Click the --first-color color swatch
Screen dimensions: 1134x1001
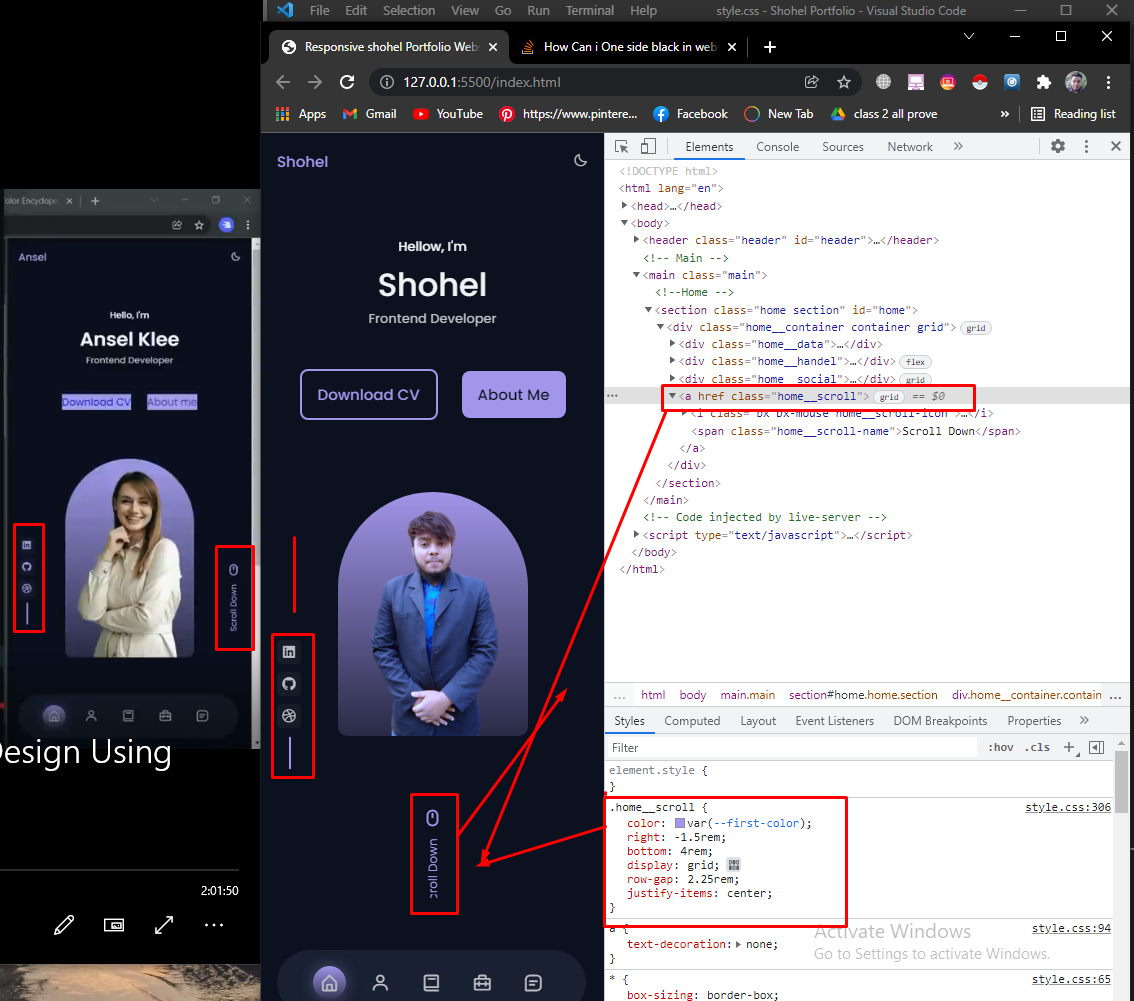[x=680, y=823]
